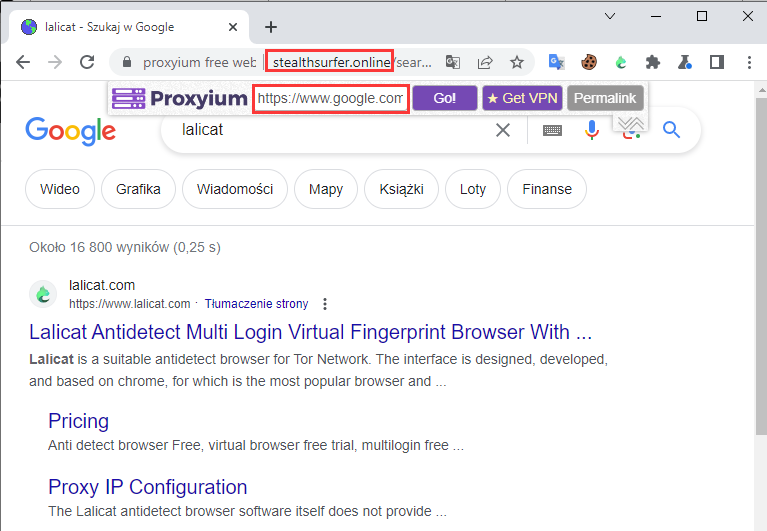Close the lalicat Google tab

click(x=233, y=27)
